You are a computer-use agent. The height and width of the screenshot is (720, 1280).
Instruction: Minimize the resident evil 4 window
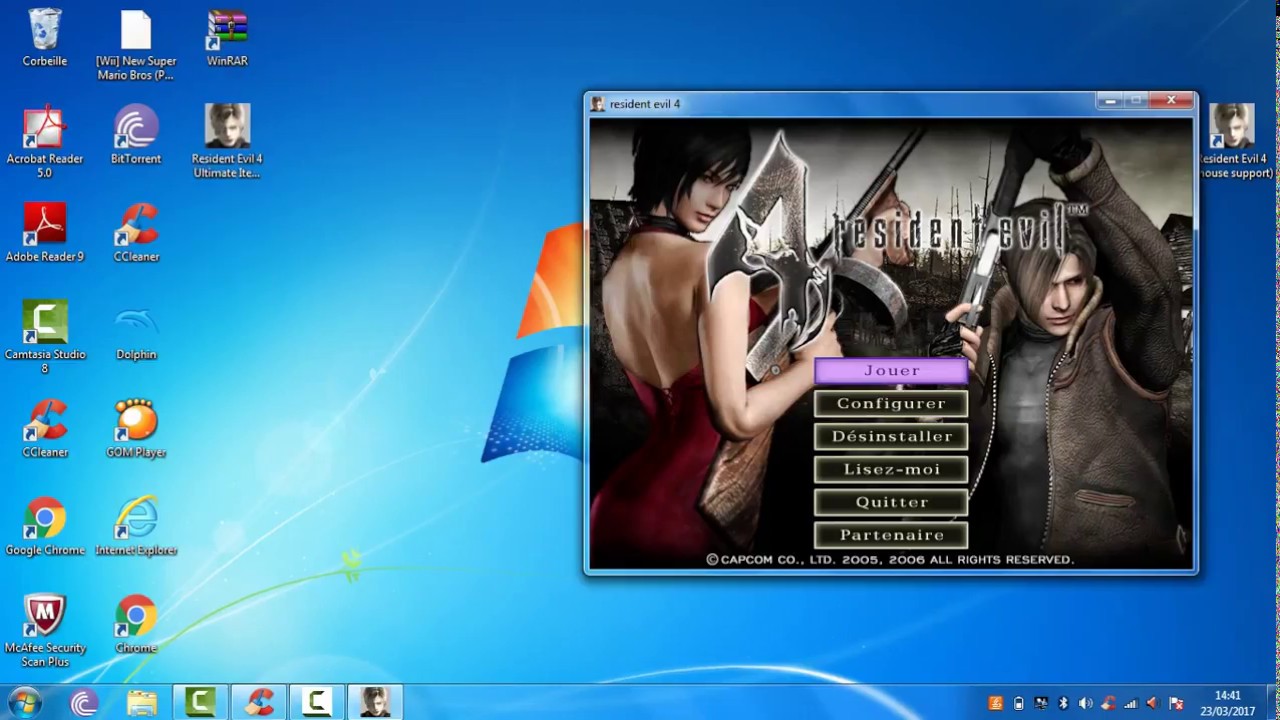coord(1109,100)
